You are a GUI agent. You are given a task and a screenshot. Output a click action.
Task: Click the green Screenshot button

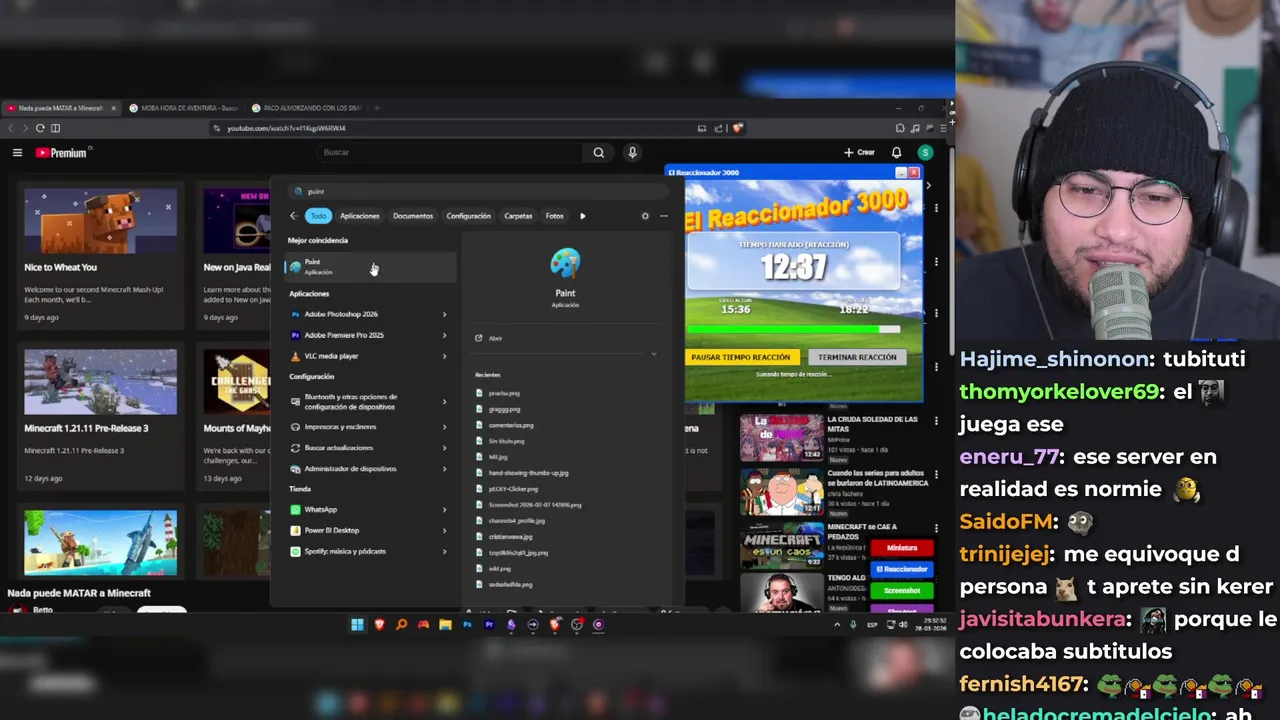902,591
